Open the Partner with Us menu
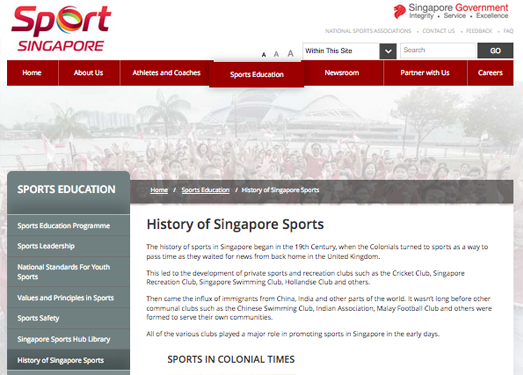This screenshot has height=375, width=523. coord(425,73)
